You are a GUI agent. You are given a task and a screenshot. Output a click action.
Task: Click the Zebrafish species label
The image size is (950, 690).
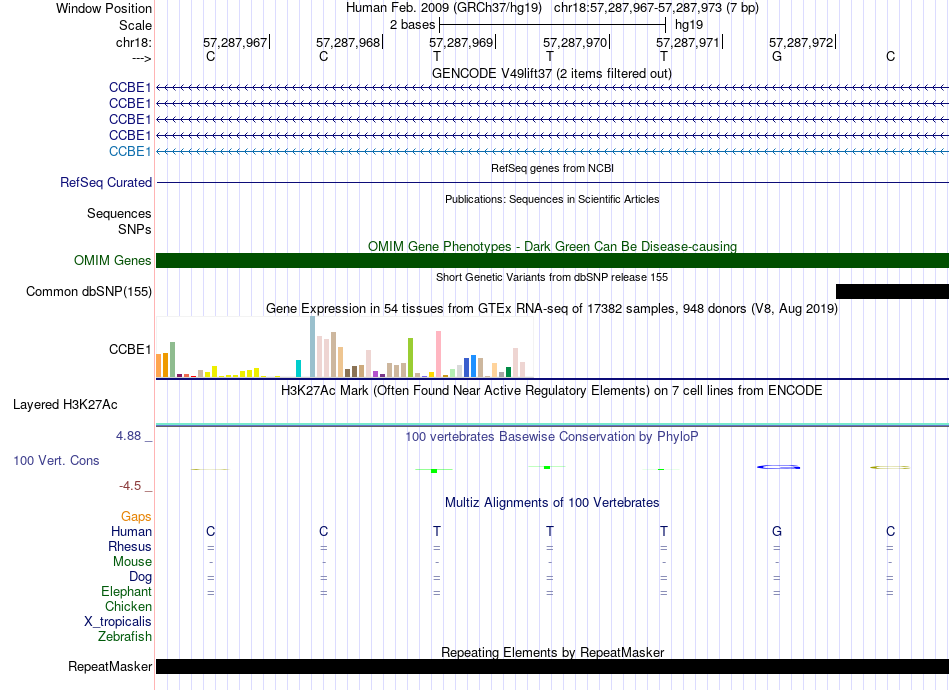[125, 637]
